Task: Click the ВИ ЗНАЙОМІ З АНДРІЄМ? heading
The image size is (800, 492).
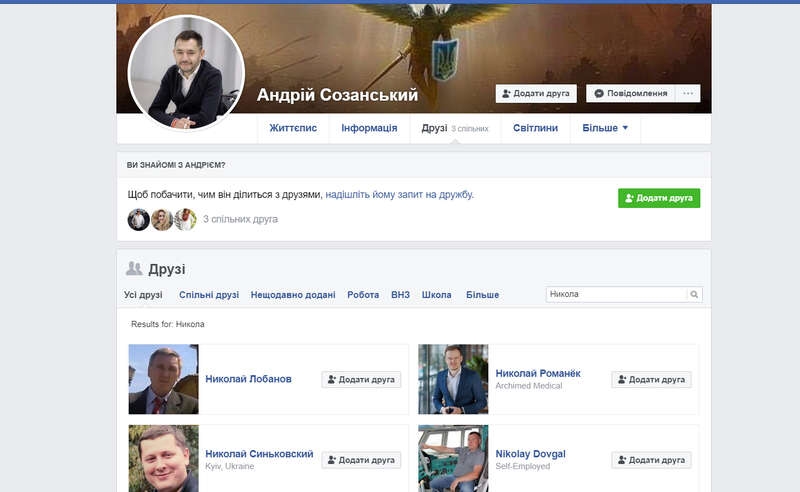Action: coord(176,165)
